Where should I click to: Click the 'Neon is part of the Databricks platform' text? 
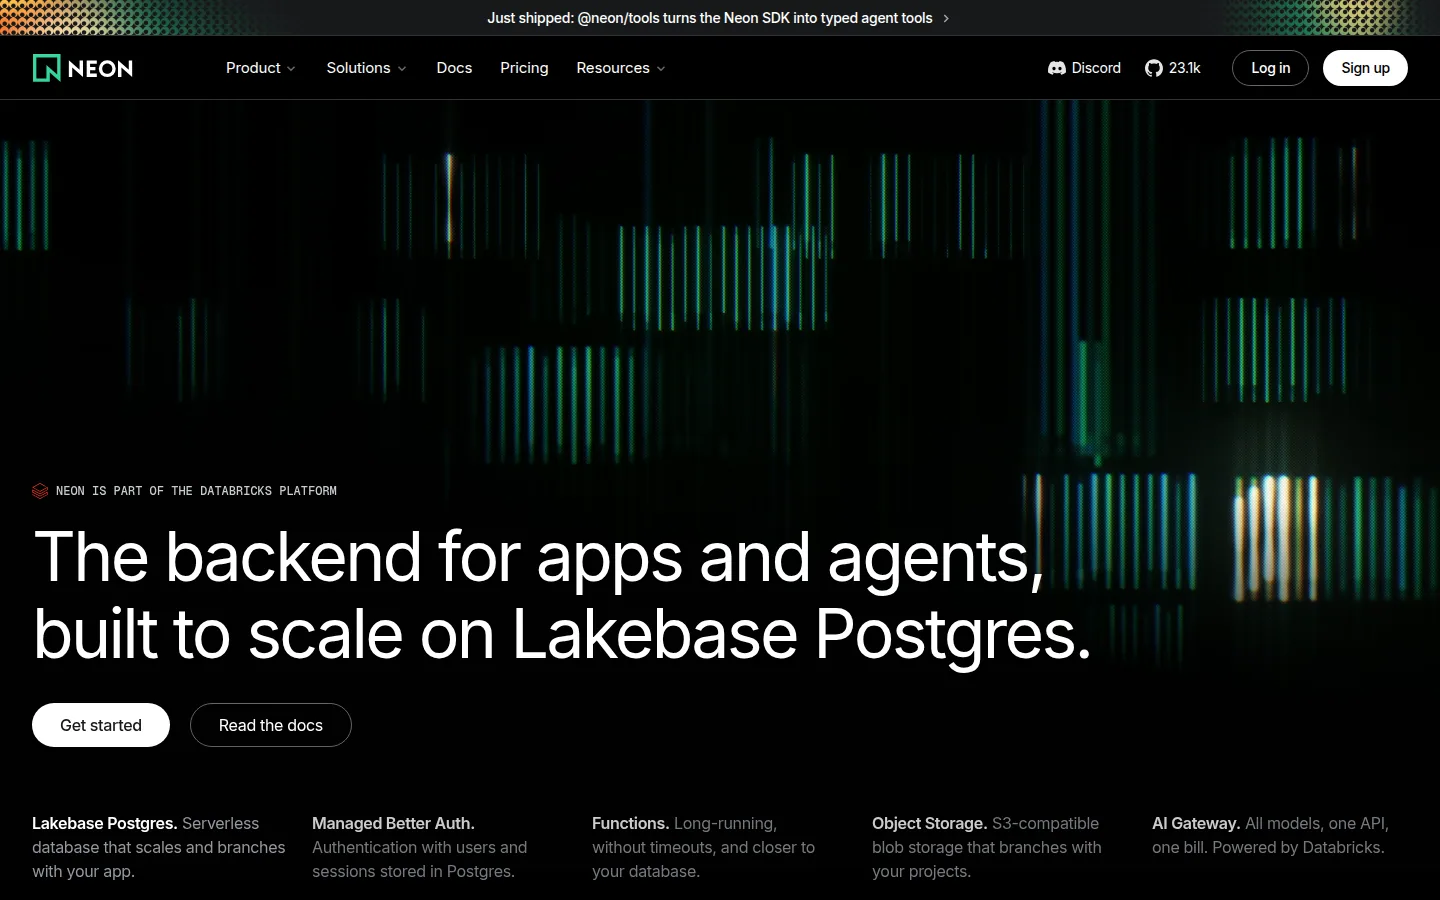tap(196, 491)
